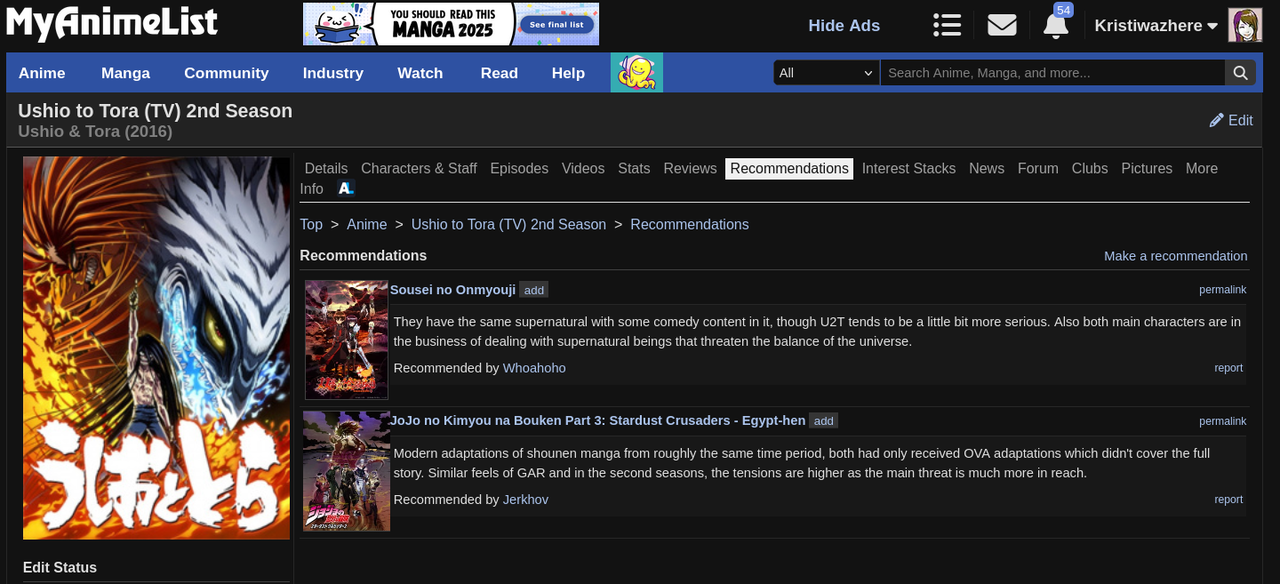1280x584 pixels.
Task: Click in the search anime and manga field
Action: click(1053, 73)
